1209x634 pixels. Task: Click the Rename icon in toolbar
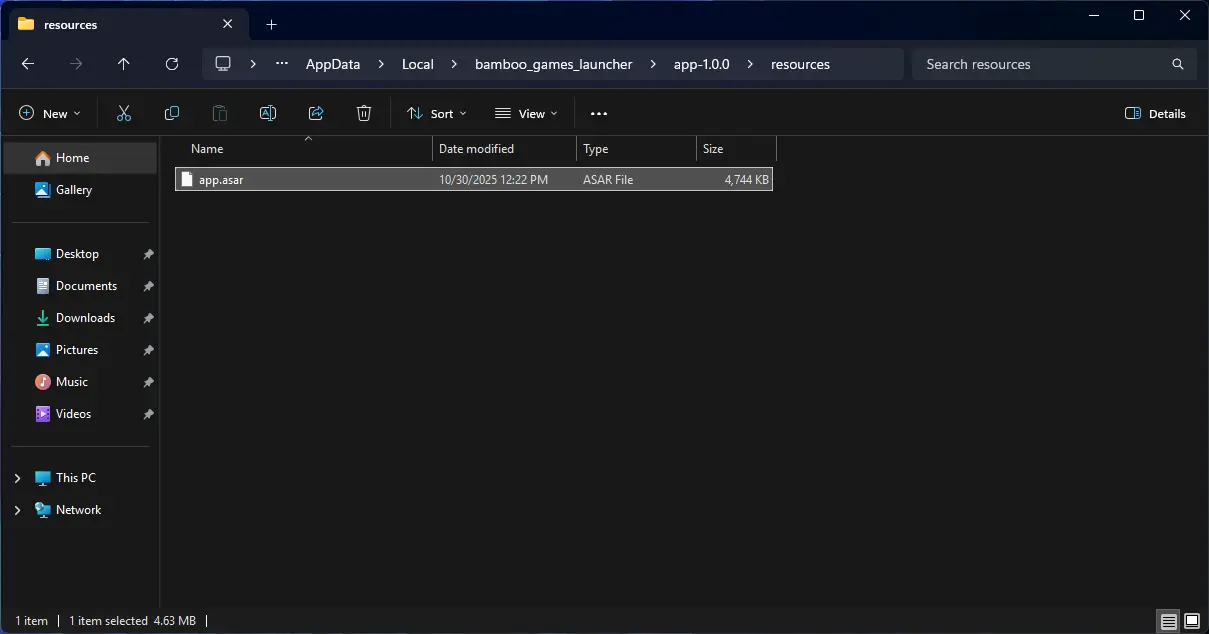tap(268, 114)
